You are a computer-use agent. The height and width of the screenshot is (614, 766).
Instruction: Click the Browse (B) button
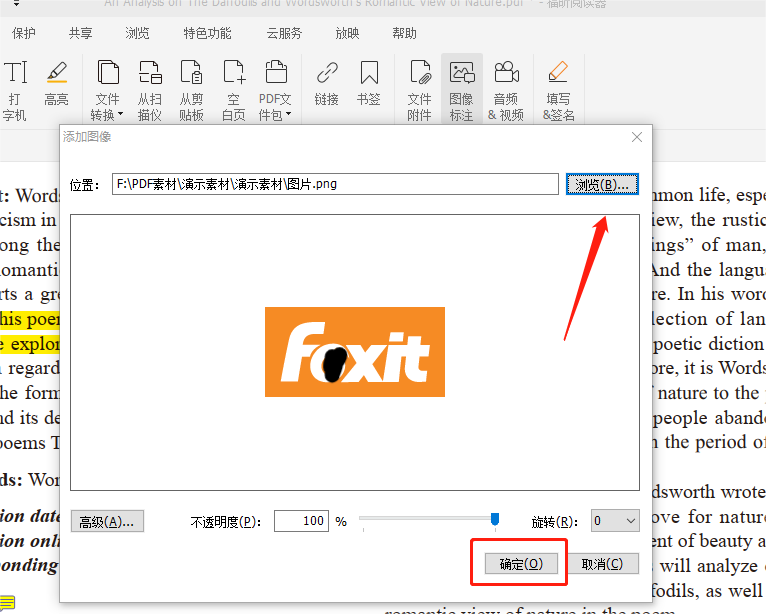[602, 184]
